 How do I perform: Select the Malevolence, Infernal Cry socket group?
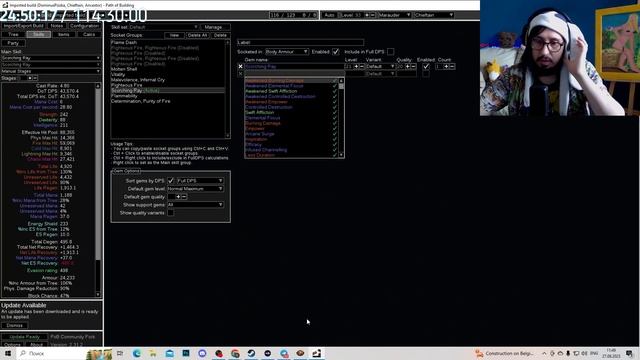pyautogui.click(x=167, y=80)
